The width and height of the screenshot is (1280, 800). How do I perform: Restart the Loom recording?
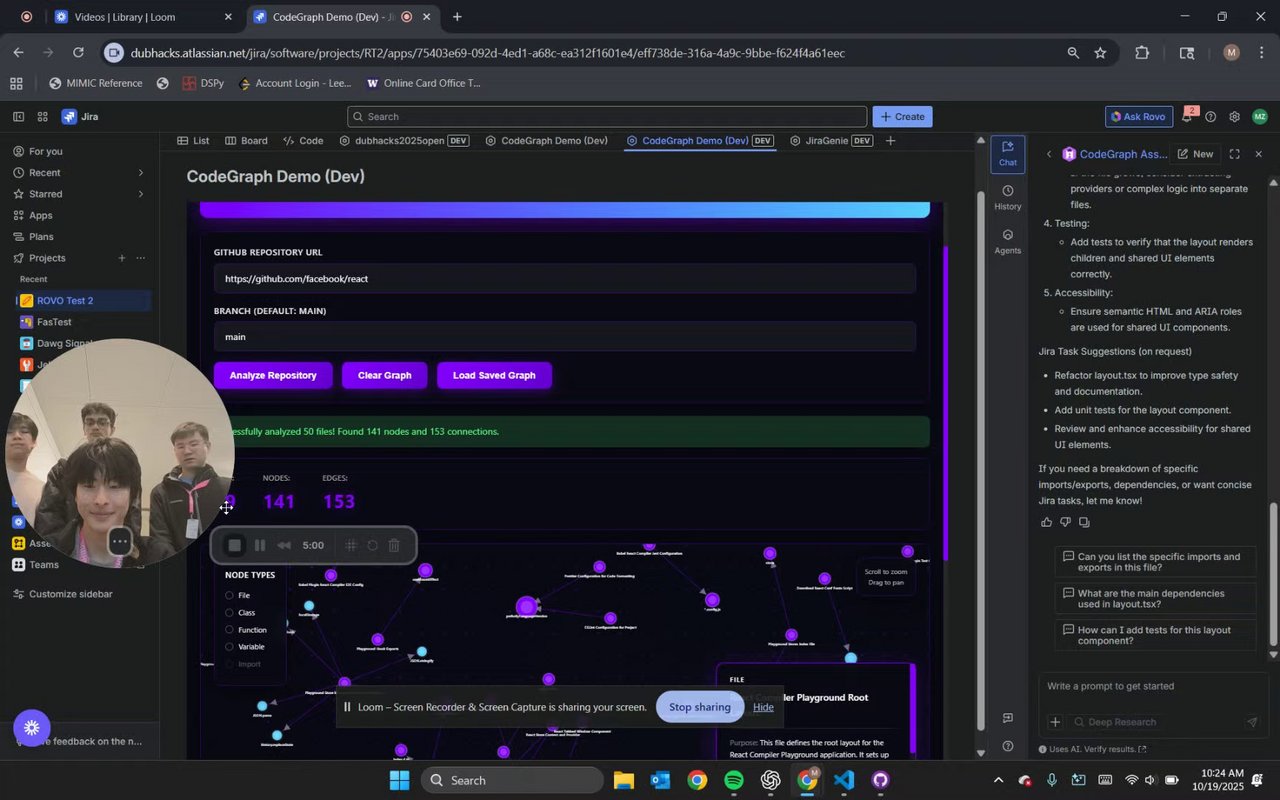click(x=372, y=545)
